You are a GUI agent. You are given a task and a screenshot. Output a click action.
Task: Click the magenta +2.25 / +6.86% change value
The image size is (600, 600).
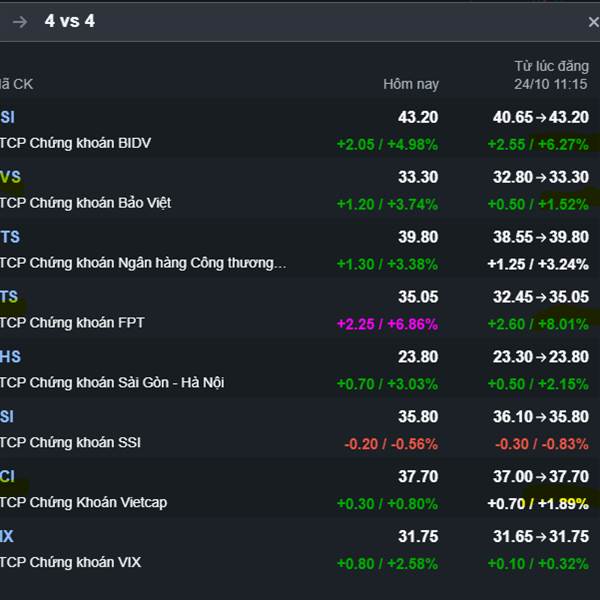tap(387, 324)
